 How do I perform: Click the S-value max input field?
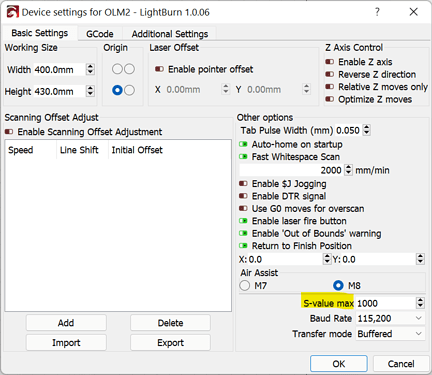point(386,303)
